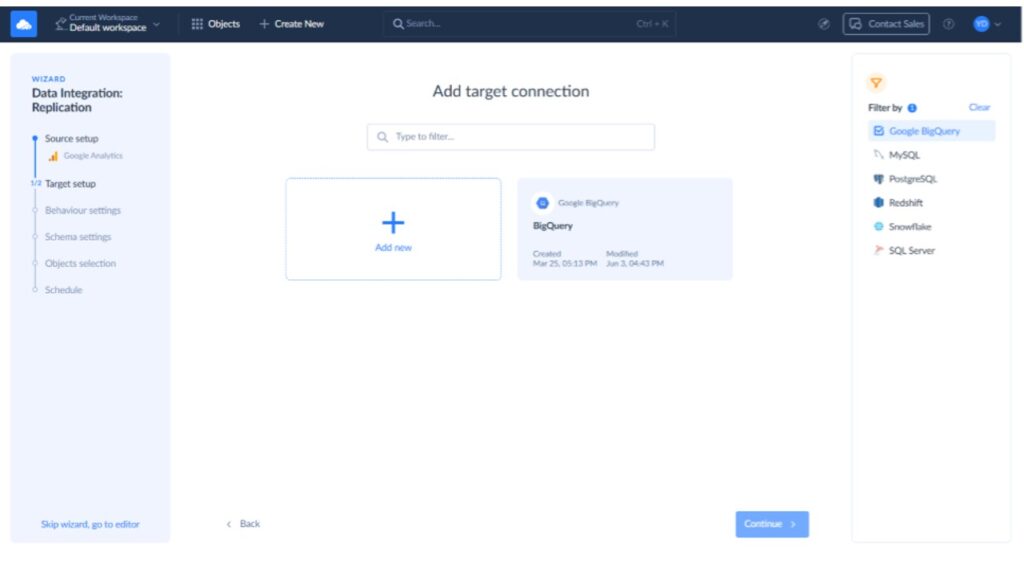Click the compass icon in the top bar
Viewport: 1024px width, 576px height.
pyautogui.click(x=824, y=24)
